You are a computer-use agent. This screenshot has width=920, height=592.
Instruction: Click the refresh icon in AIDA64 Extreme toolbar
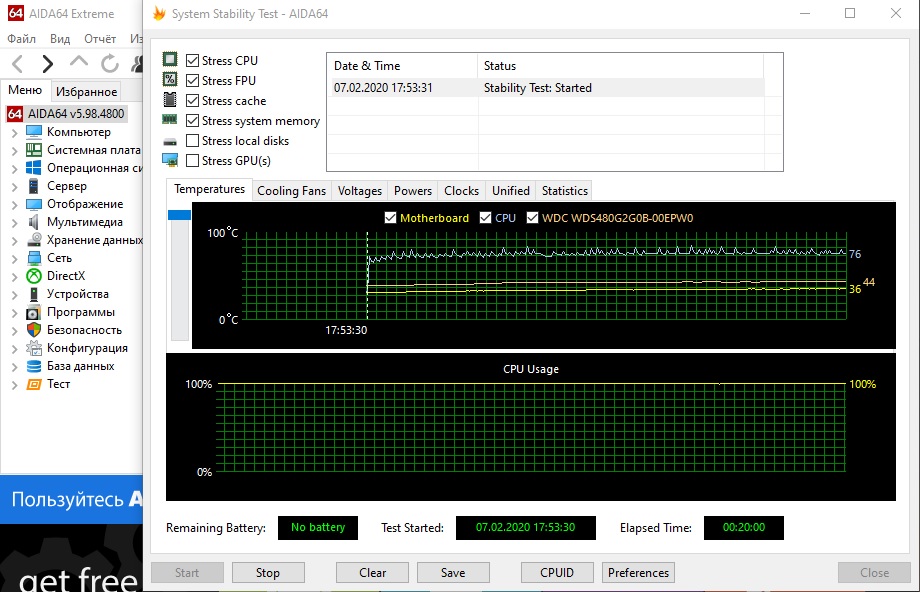[x=109, y=63]
